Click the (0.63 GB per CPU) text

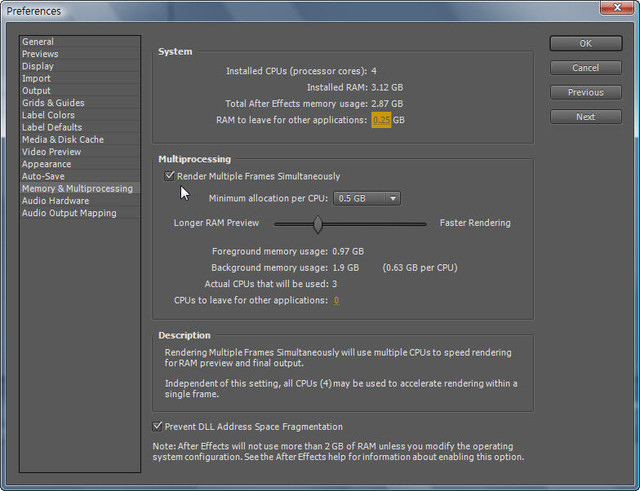tap(420, 268)
